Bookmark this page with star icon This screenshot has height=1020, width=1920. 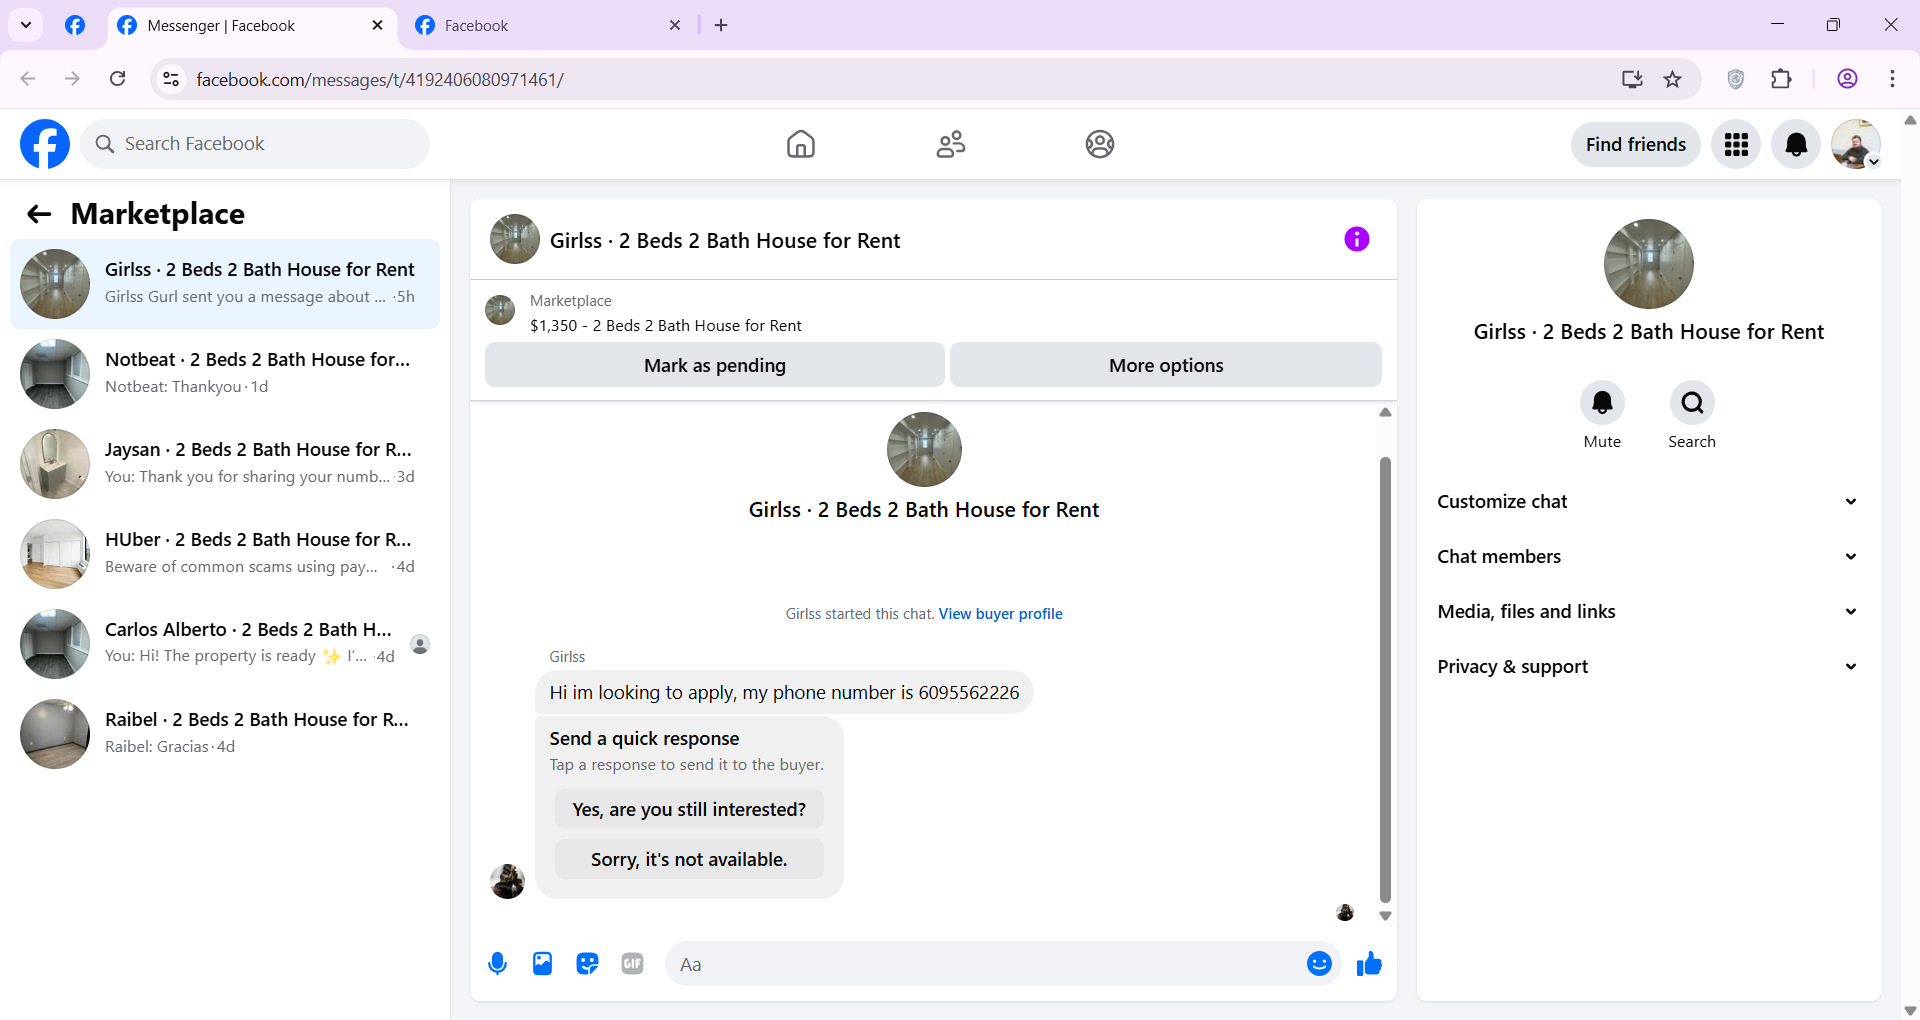tap(1672, 79)
